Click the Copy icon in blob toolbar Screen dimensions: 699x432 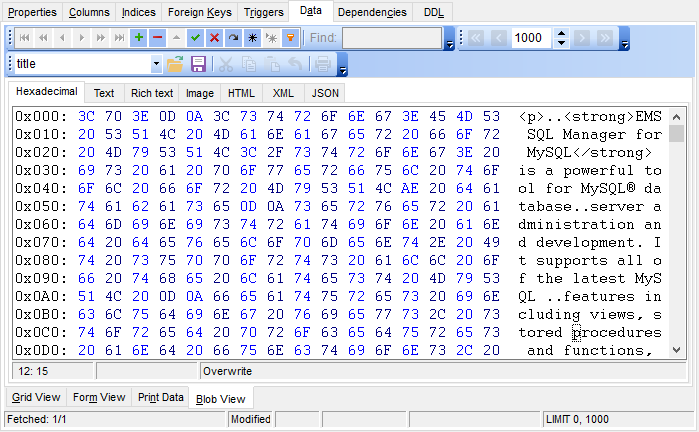pyautogui.click(x=249, y=64)
